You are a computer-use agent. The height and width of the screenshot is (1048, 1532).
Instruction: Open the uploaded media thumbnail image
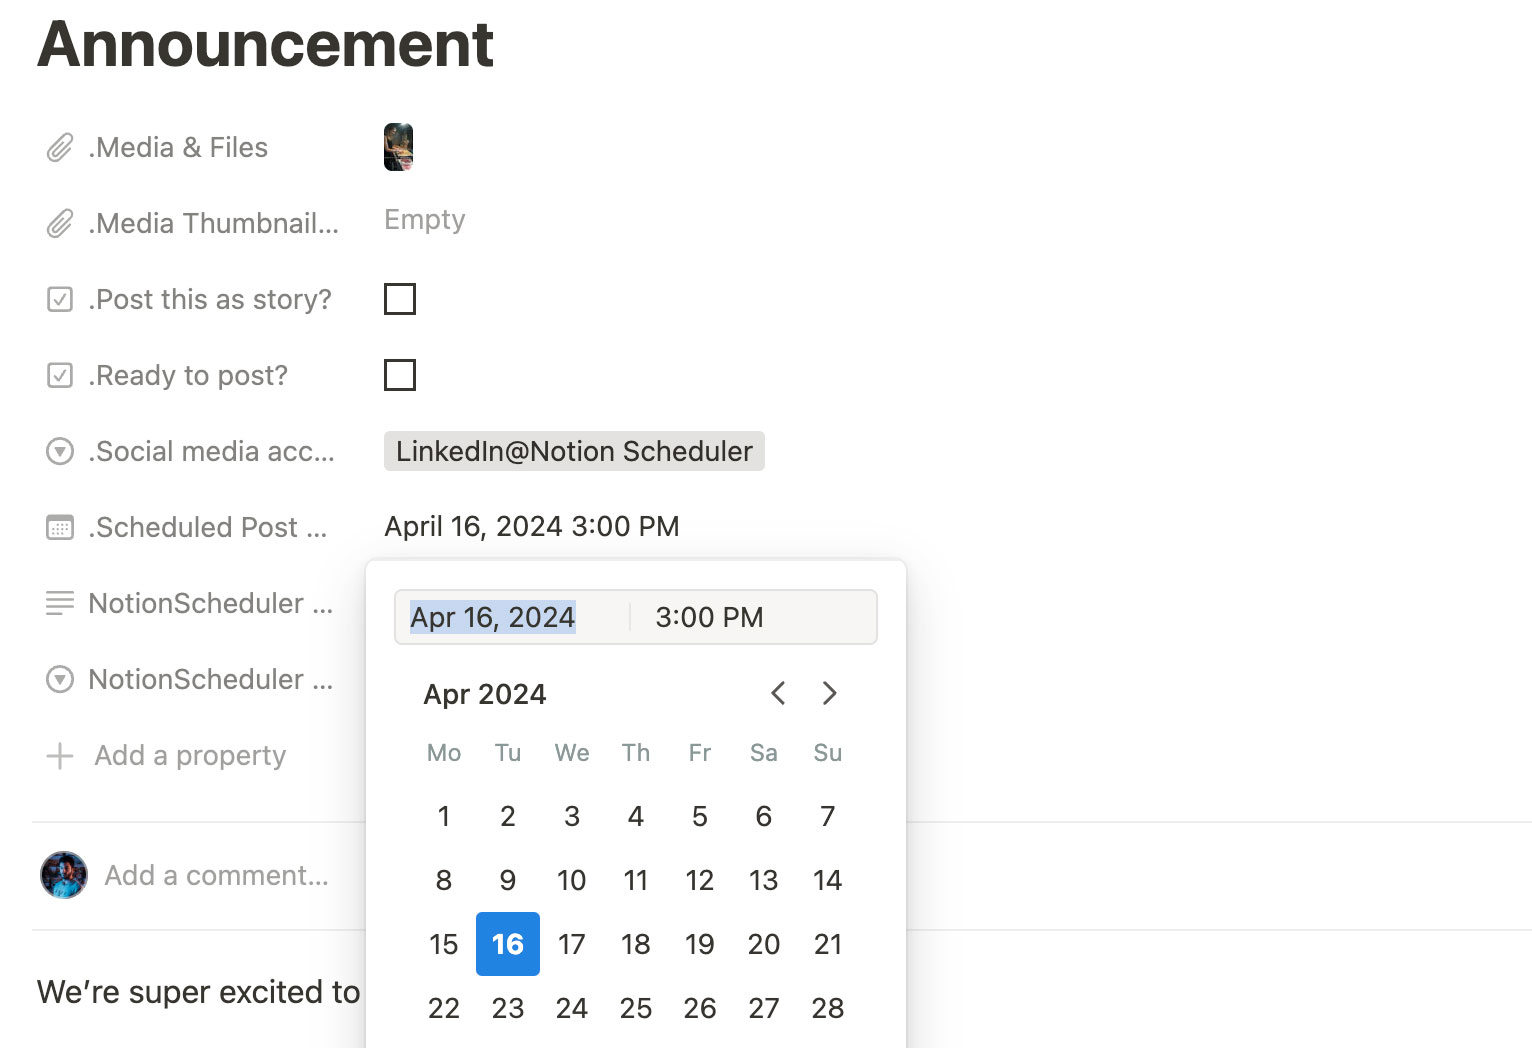coord(398,147)
